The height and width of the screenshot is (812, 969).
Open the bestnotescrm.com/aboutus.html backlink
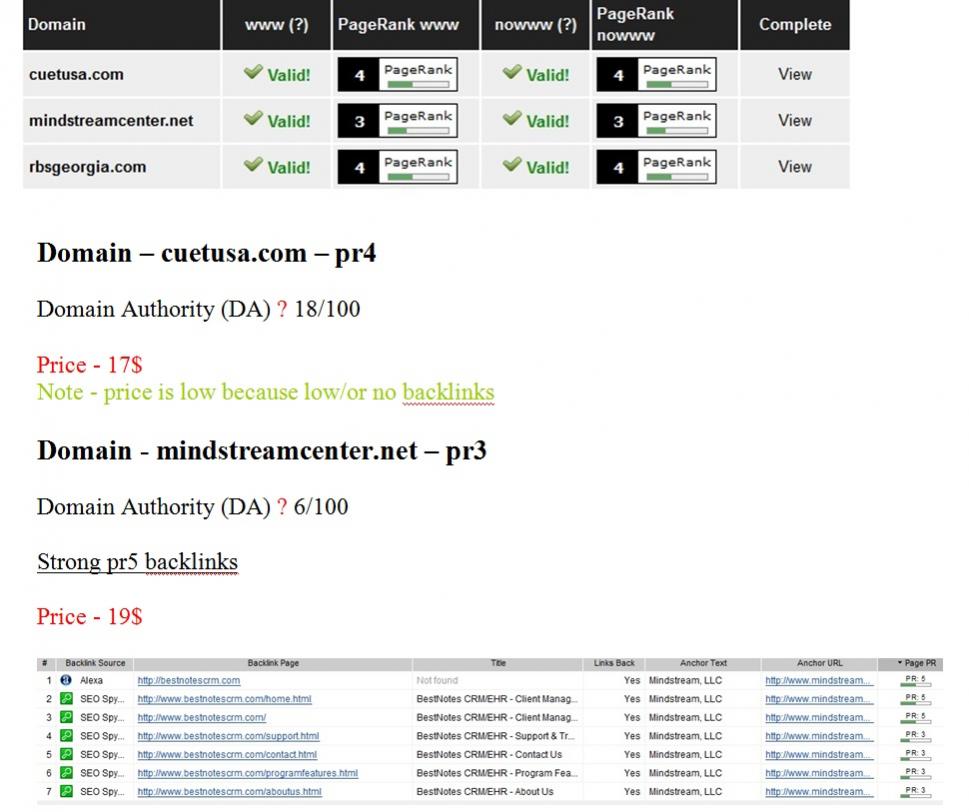click(x=229, y=792)
